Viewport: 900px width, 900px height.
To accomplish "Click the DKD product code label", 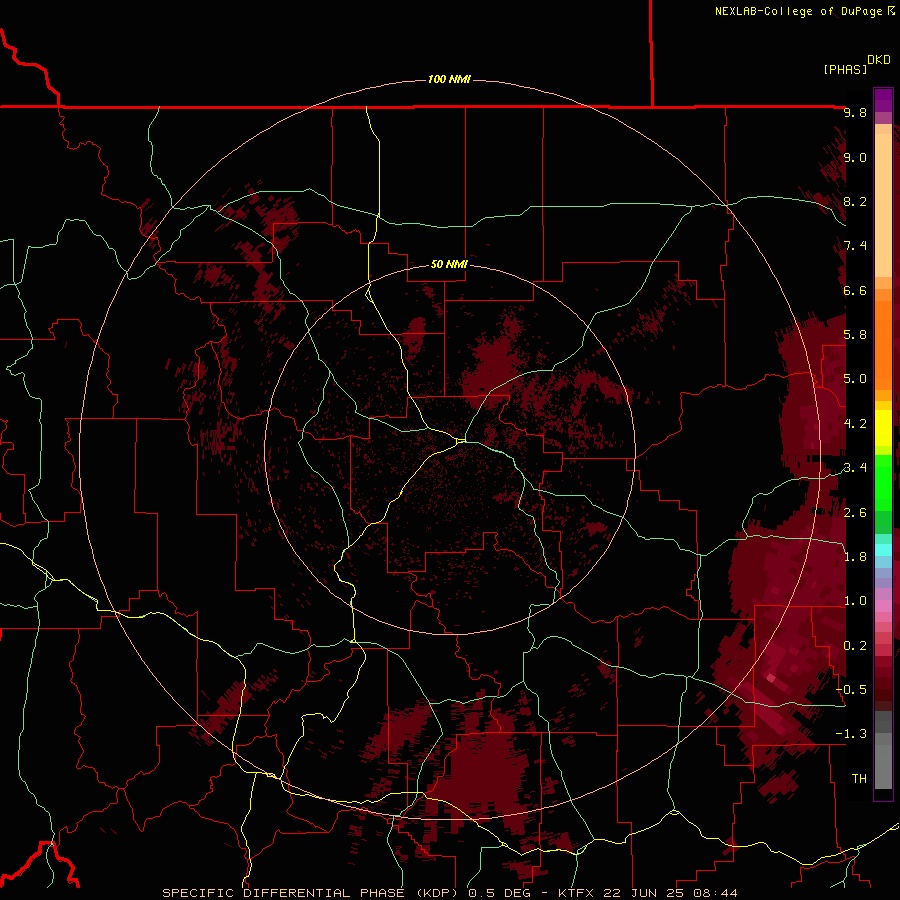I will tap(878, 60).
